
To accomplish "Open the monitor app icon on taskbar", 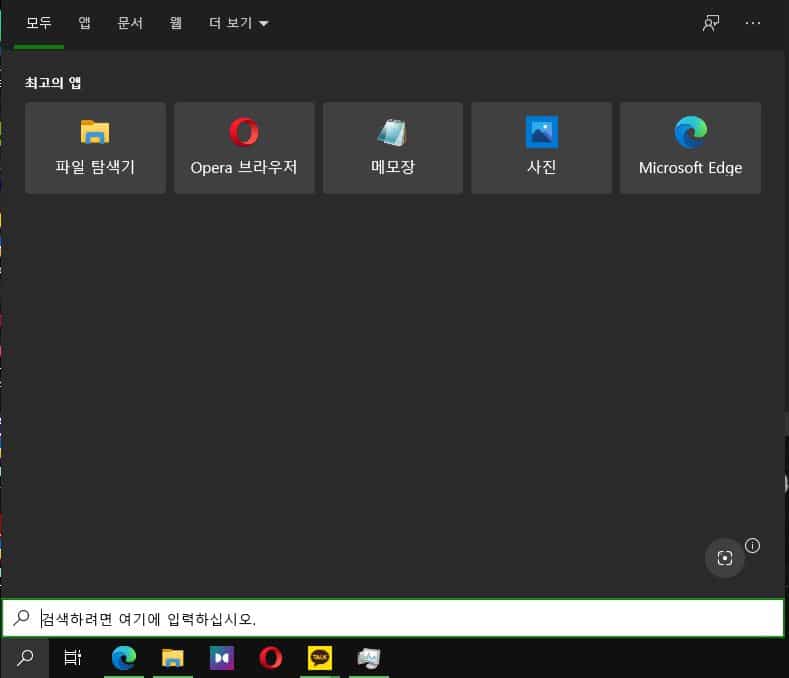I will coord(369,657).
